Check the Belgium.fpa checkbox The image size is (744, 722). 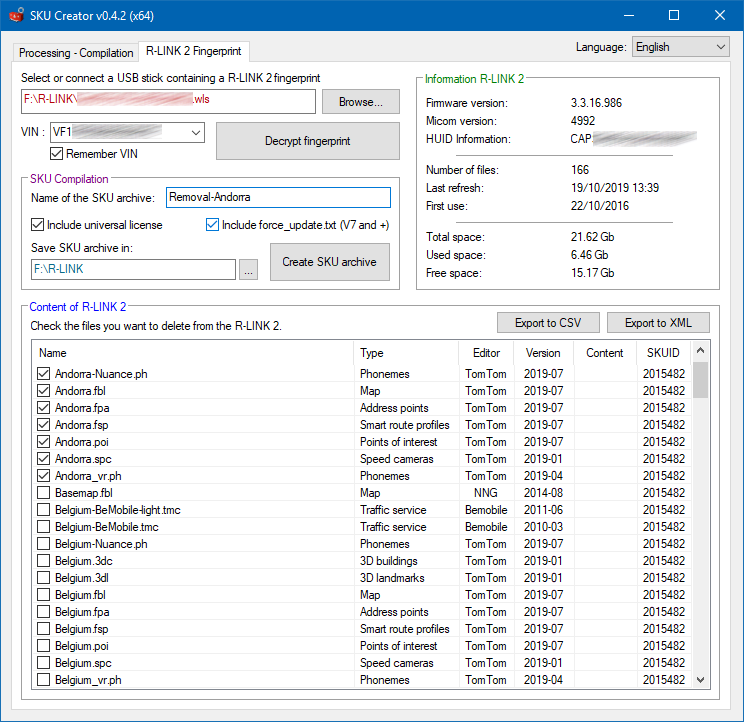[x=44, y=612]
